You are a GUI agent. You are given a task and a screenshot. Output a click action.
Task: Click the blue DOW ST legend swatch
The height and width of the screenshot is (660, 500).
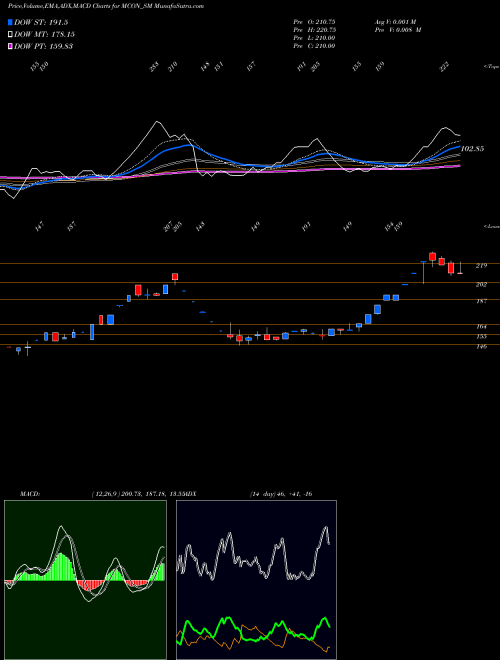10,22
